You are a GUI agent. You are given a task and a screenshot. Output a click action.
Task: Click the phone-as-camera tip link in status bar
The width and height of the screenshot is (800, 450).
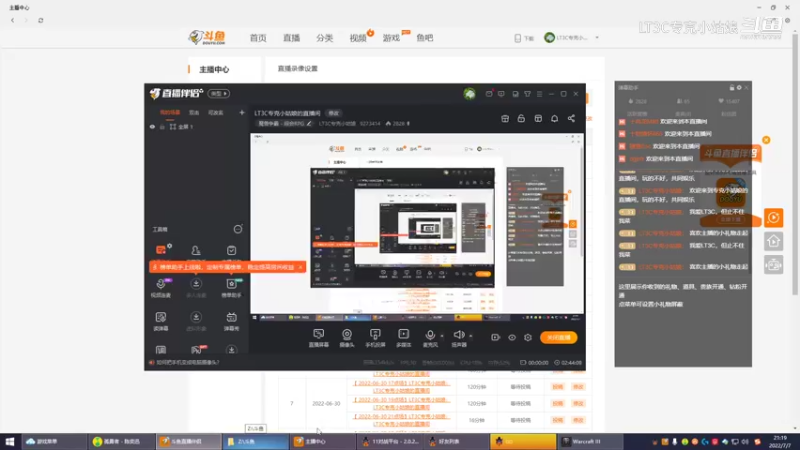(x=187, y=362)
